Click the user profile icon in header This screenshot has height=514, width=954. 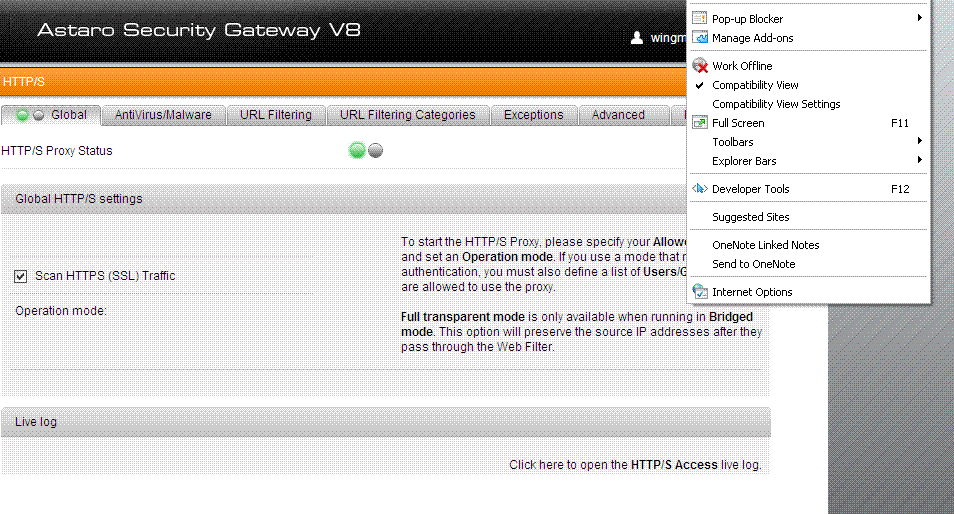[x=636, y=38]
